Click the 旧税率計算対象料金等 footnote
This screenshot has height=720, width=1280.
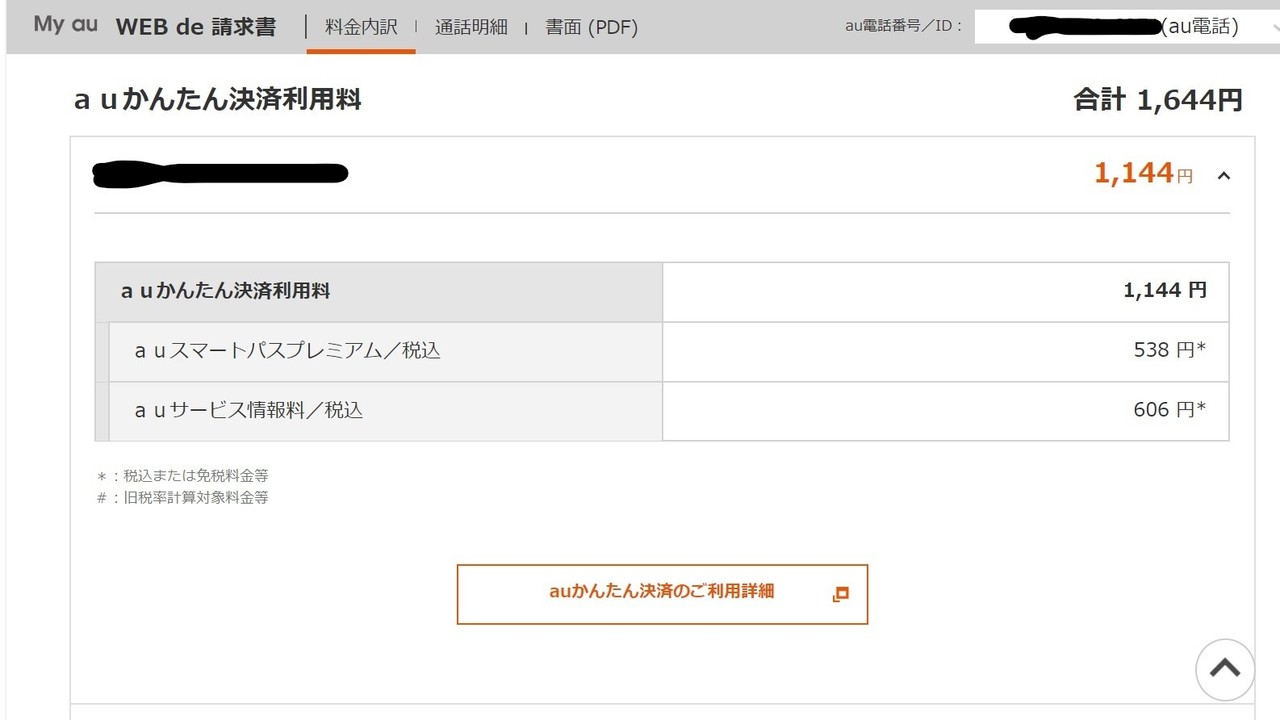182,497
